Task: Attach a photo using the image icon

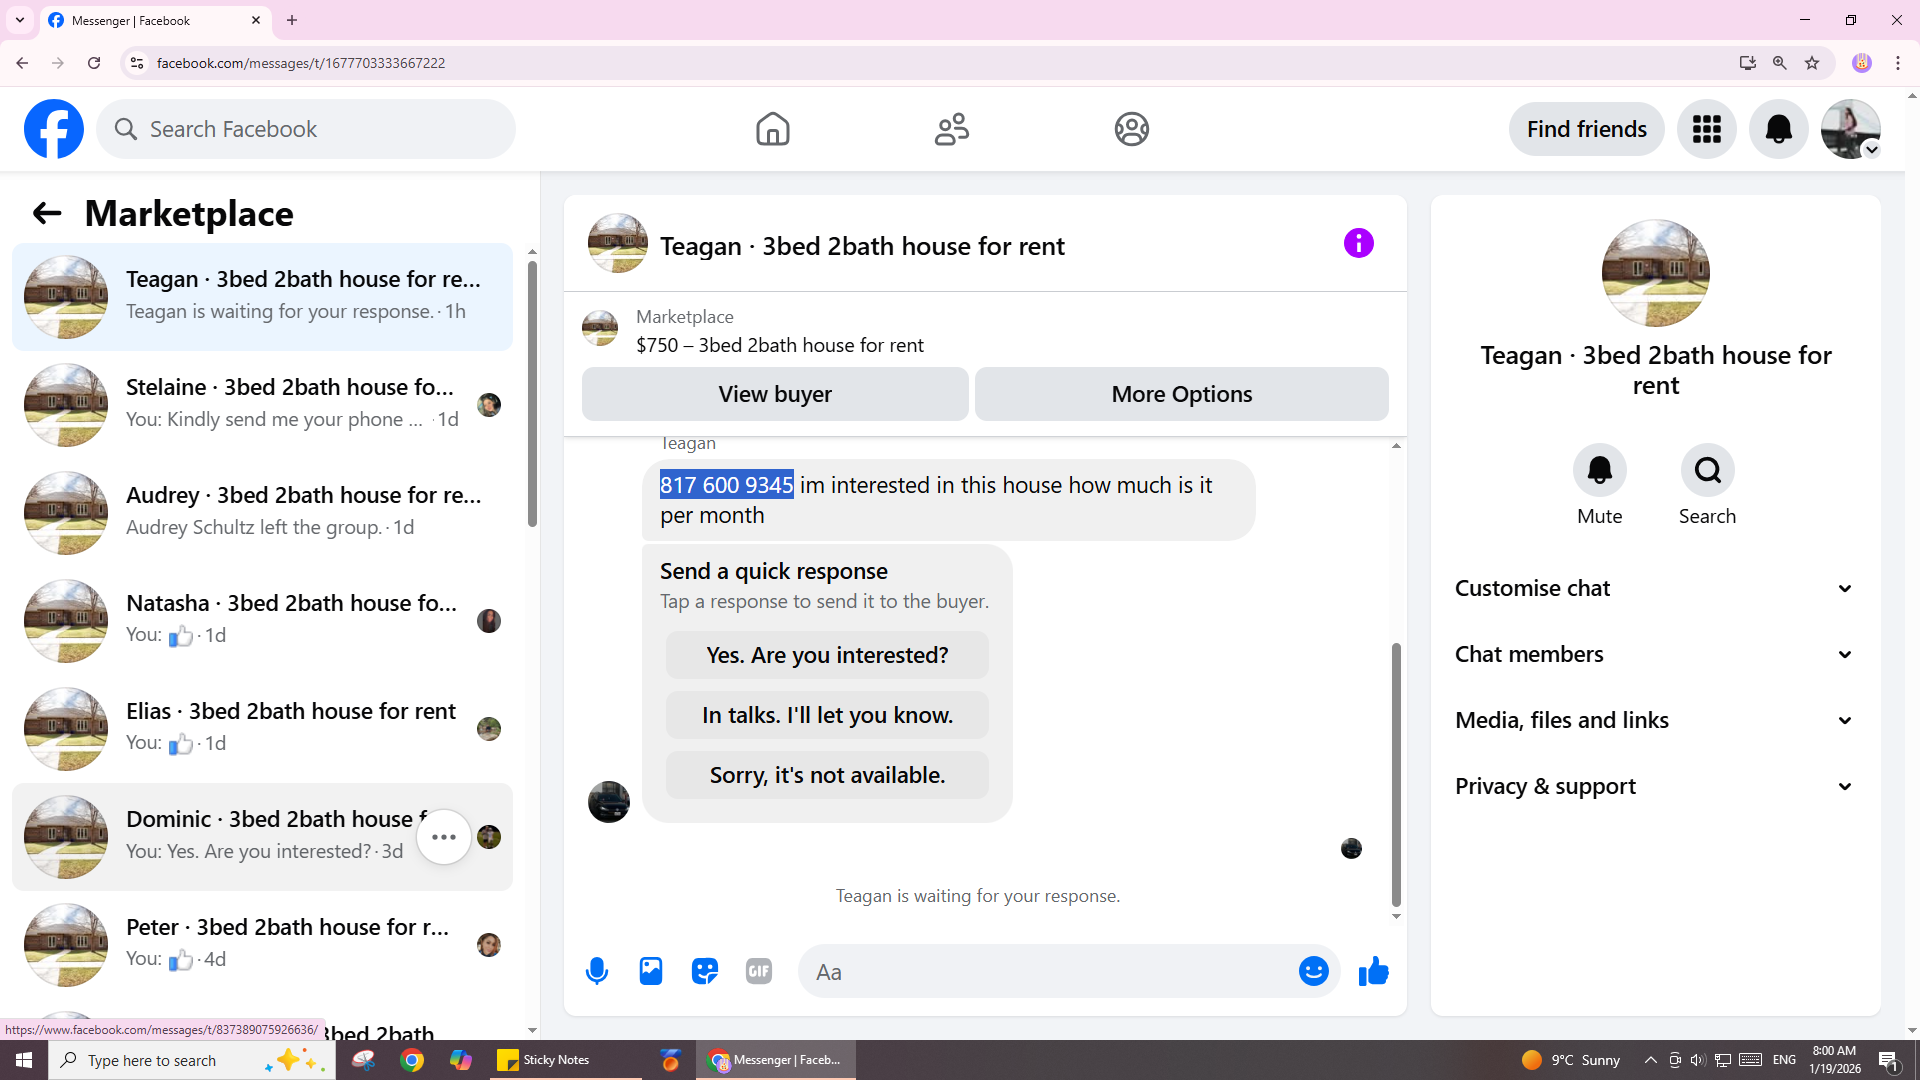Action: pyautogui.click(x=651, y=971)
